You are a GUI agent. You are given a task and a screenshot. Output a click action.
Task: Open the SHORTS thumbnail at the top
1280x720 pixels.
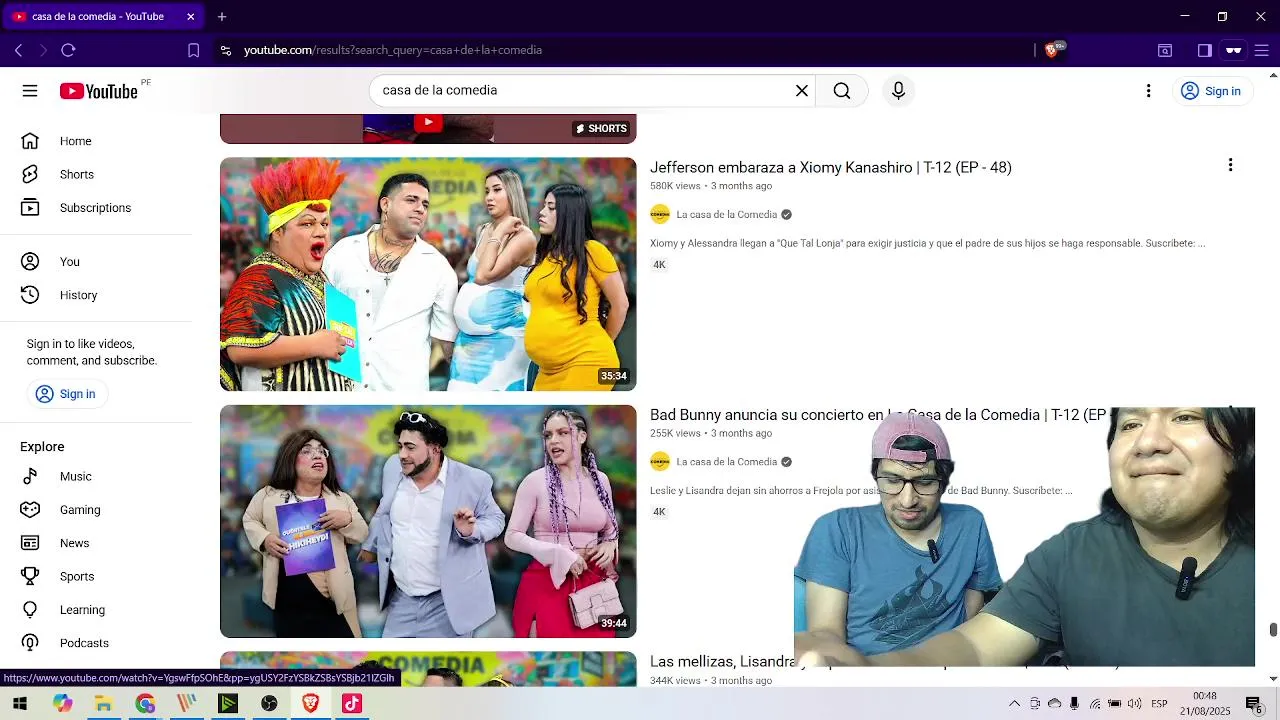(428, 128)
